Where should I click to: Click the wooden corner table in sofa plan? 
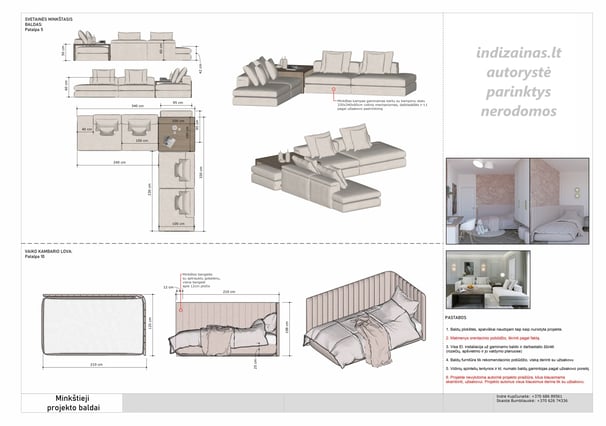[177, 134]
